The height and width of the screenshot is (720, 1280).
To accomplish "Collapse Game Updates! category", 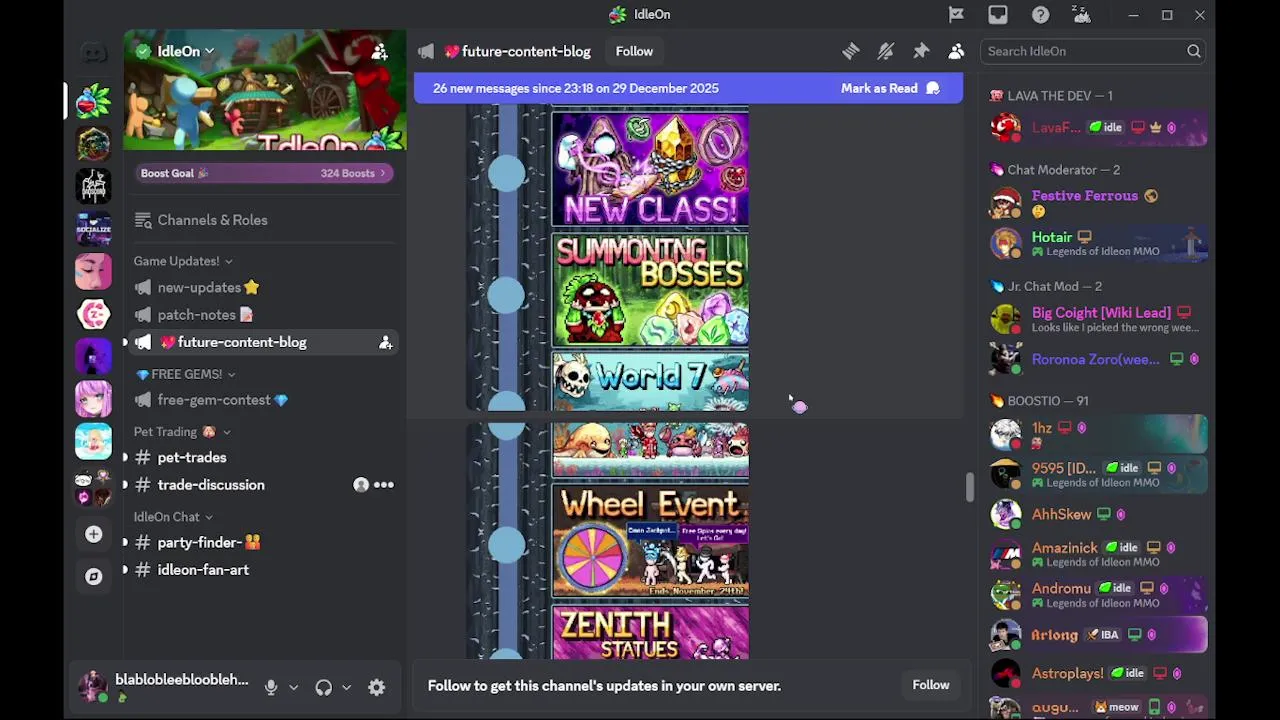I will tap(183, 261).
